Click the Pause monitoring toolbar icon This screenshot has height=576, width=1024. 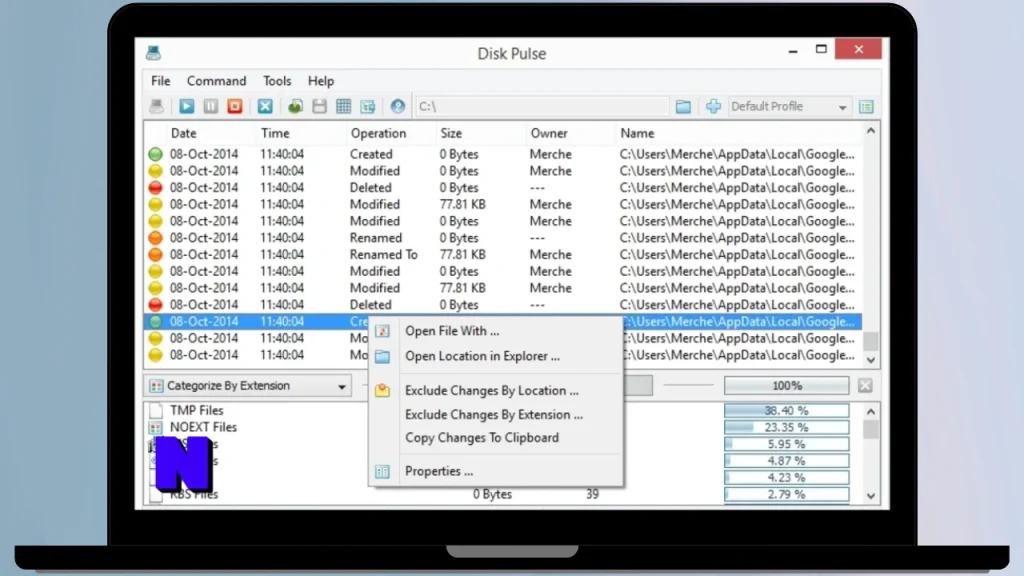[x=210, y=106]
